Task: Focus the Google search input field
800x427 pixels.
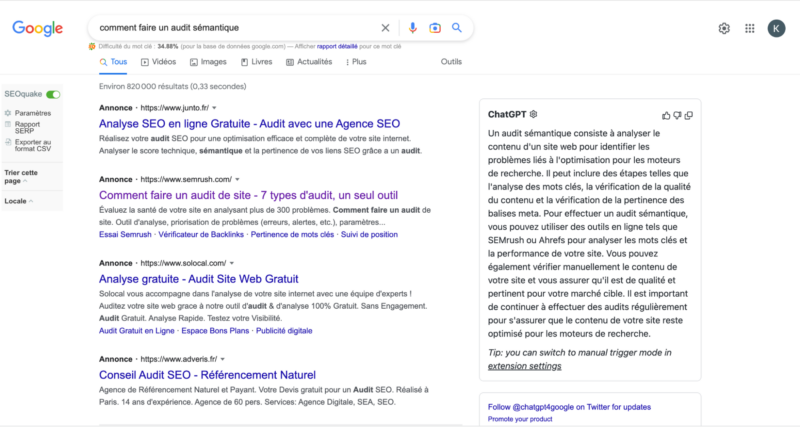Action: (x=235, y=28)
